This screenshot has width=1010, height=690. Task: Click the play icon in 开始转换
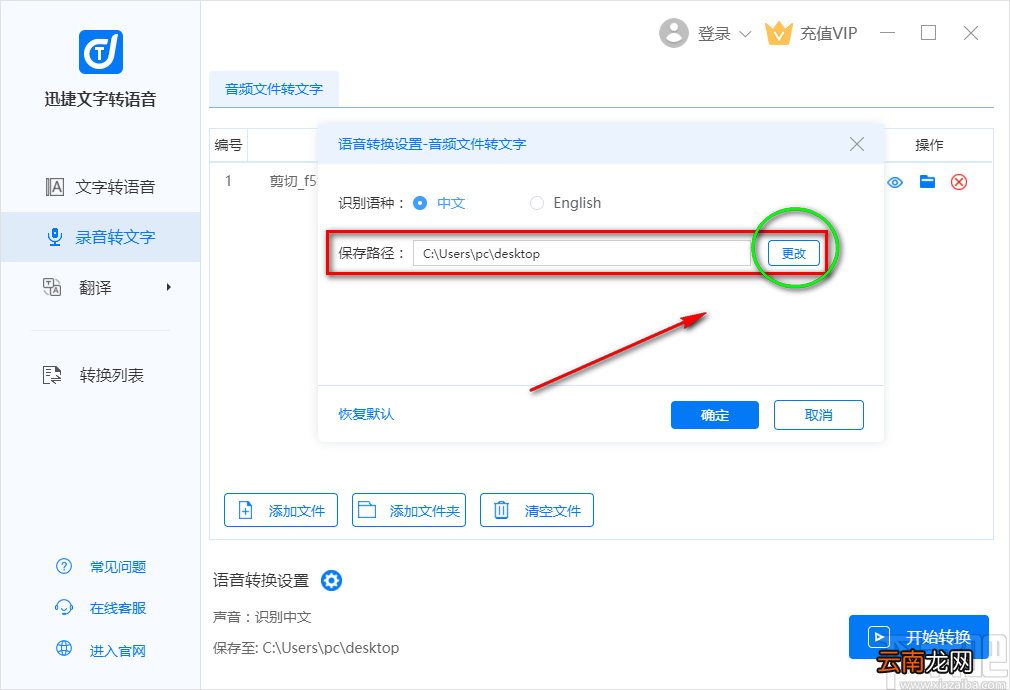coord(879,637)
